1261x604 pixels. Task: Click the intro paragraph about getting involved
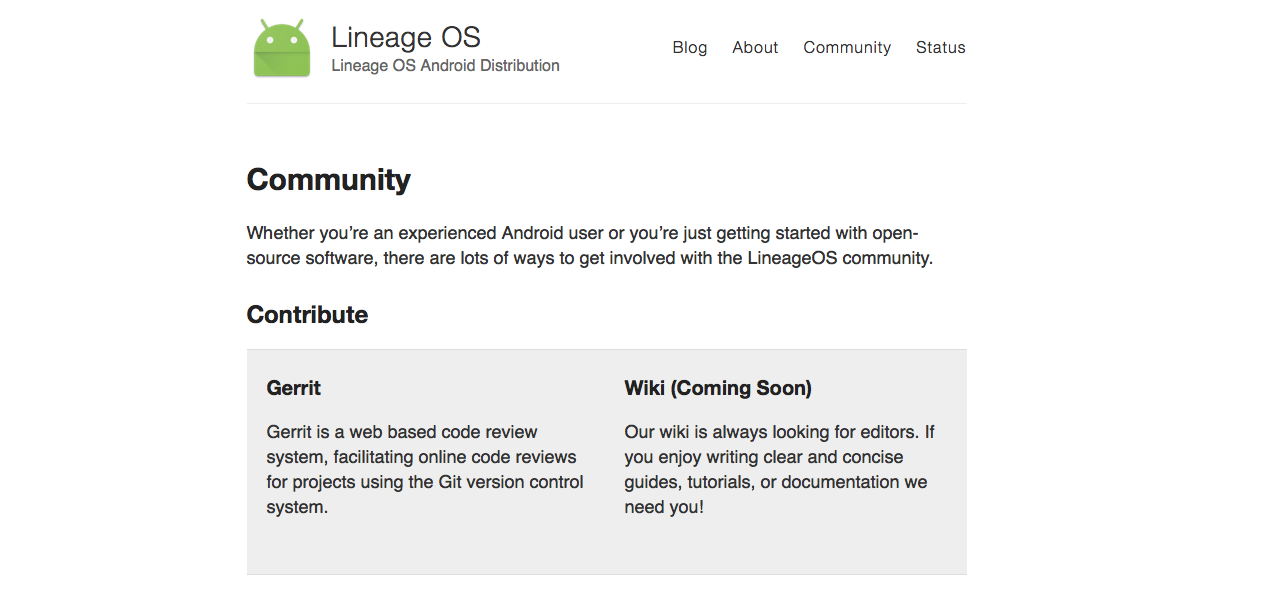(x=590, y=245)
